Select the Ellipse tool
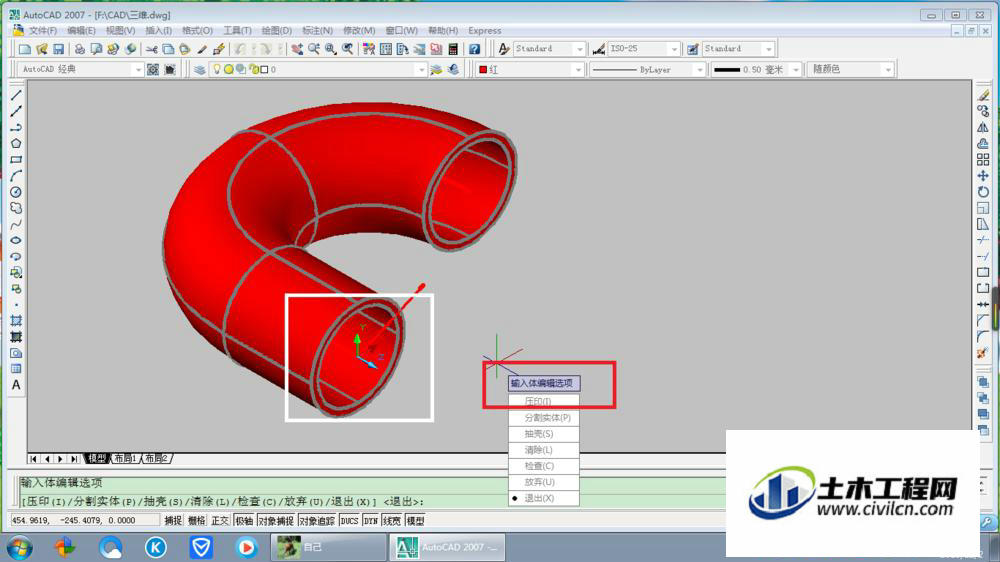The image size is (1000, 562). coord(16,240)
